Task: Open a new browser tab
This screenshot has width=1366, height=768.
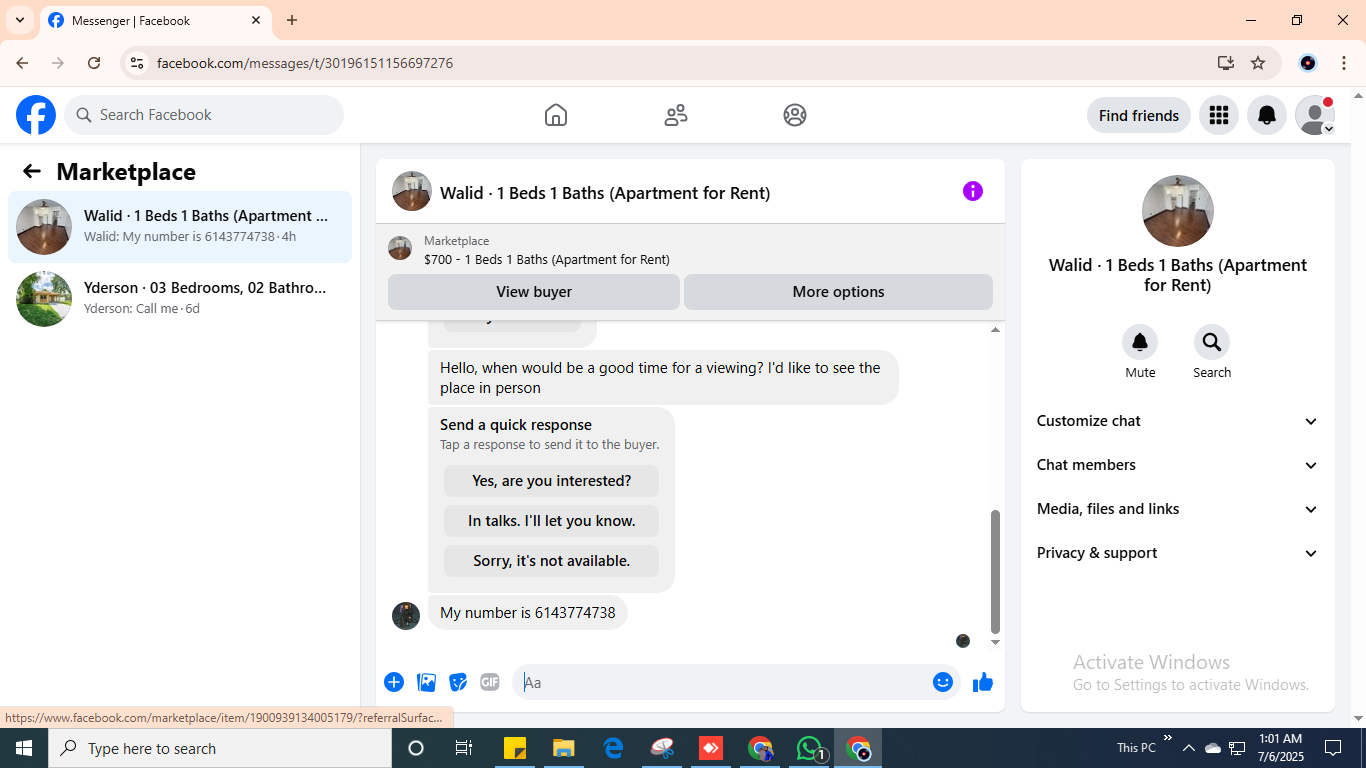Action: [x=292, y=20]
